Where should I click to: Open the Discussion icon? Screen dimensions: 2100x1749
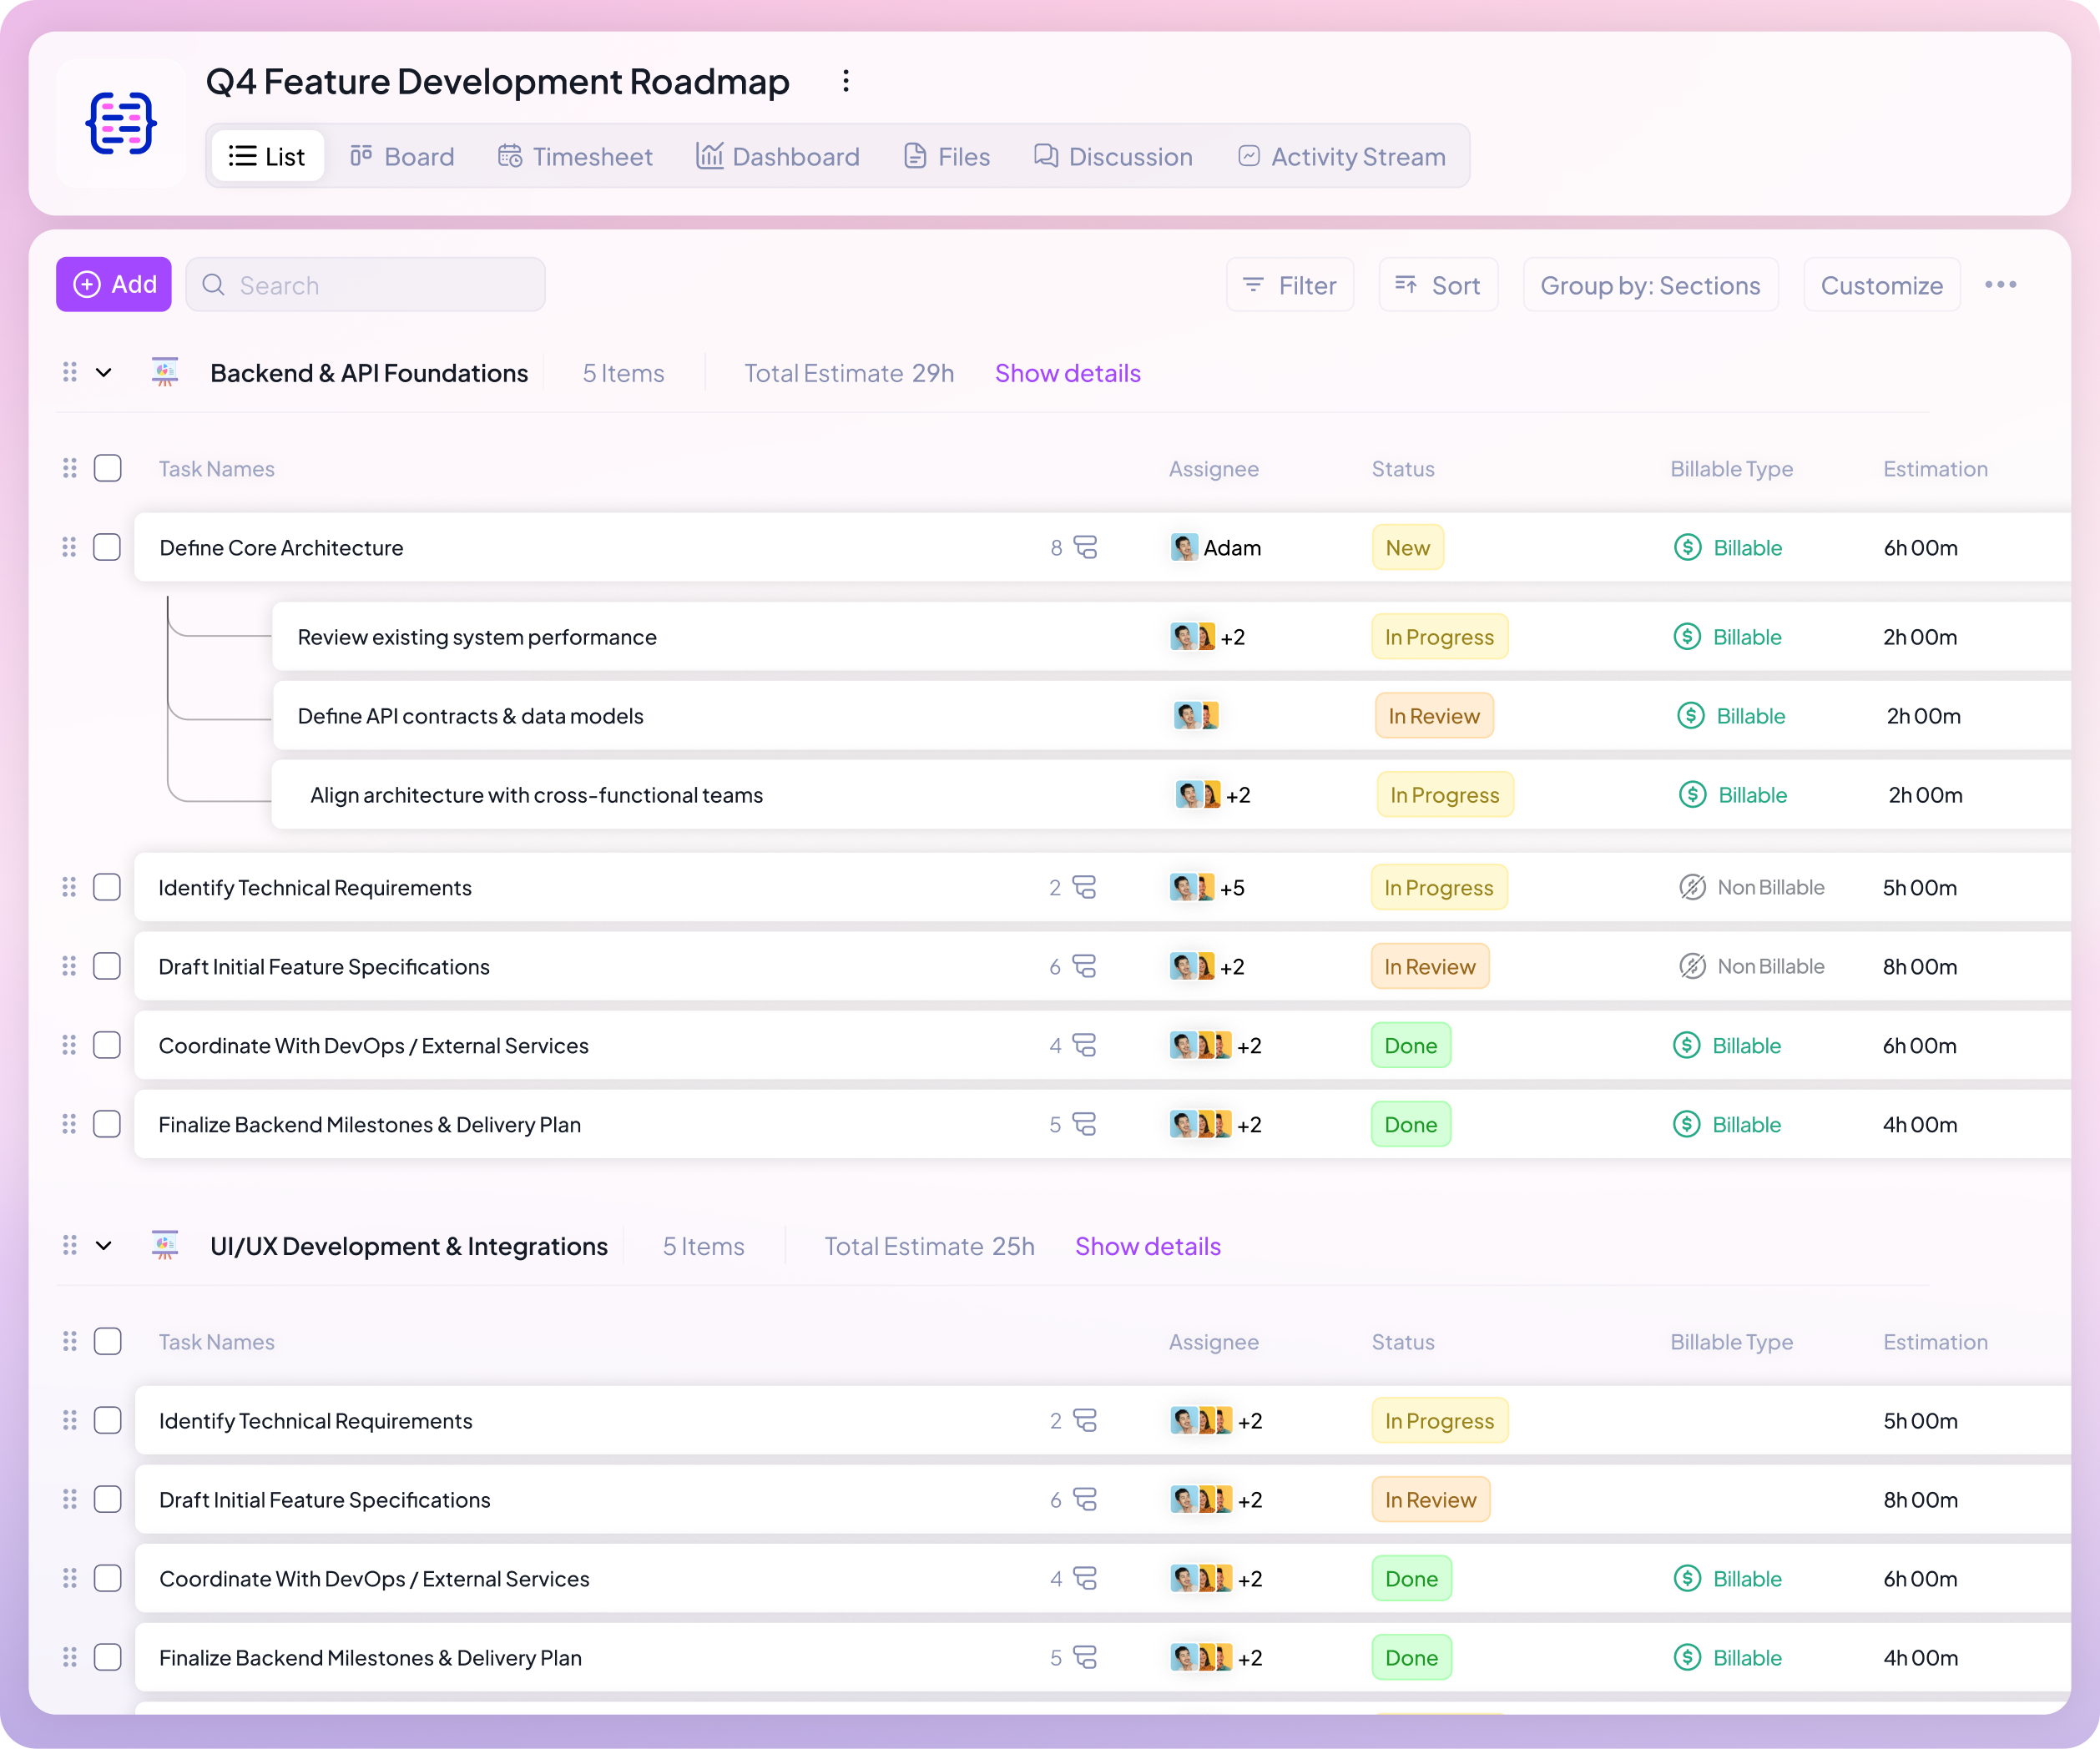[1044, 156]
